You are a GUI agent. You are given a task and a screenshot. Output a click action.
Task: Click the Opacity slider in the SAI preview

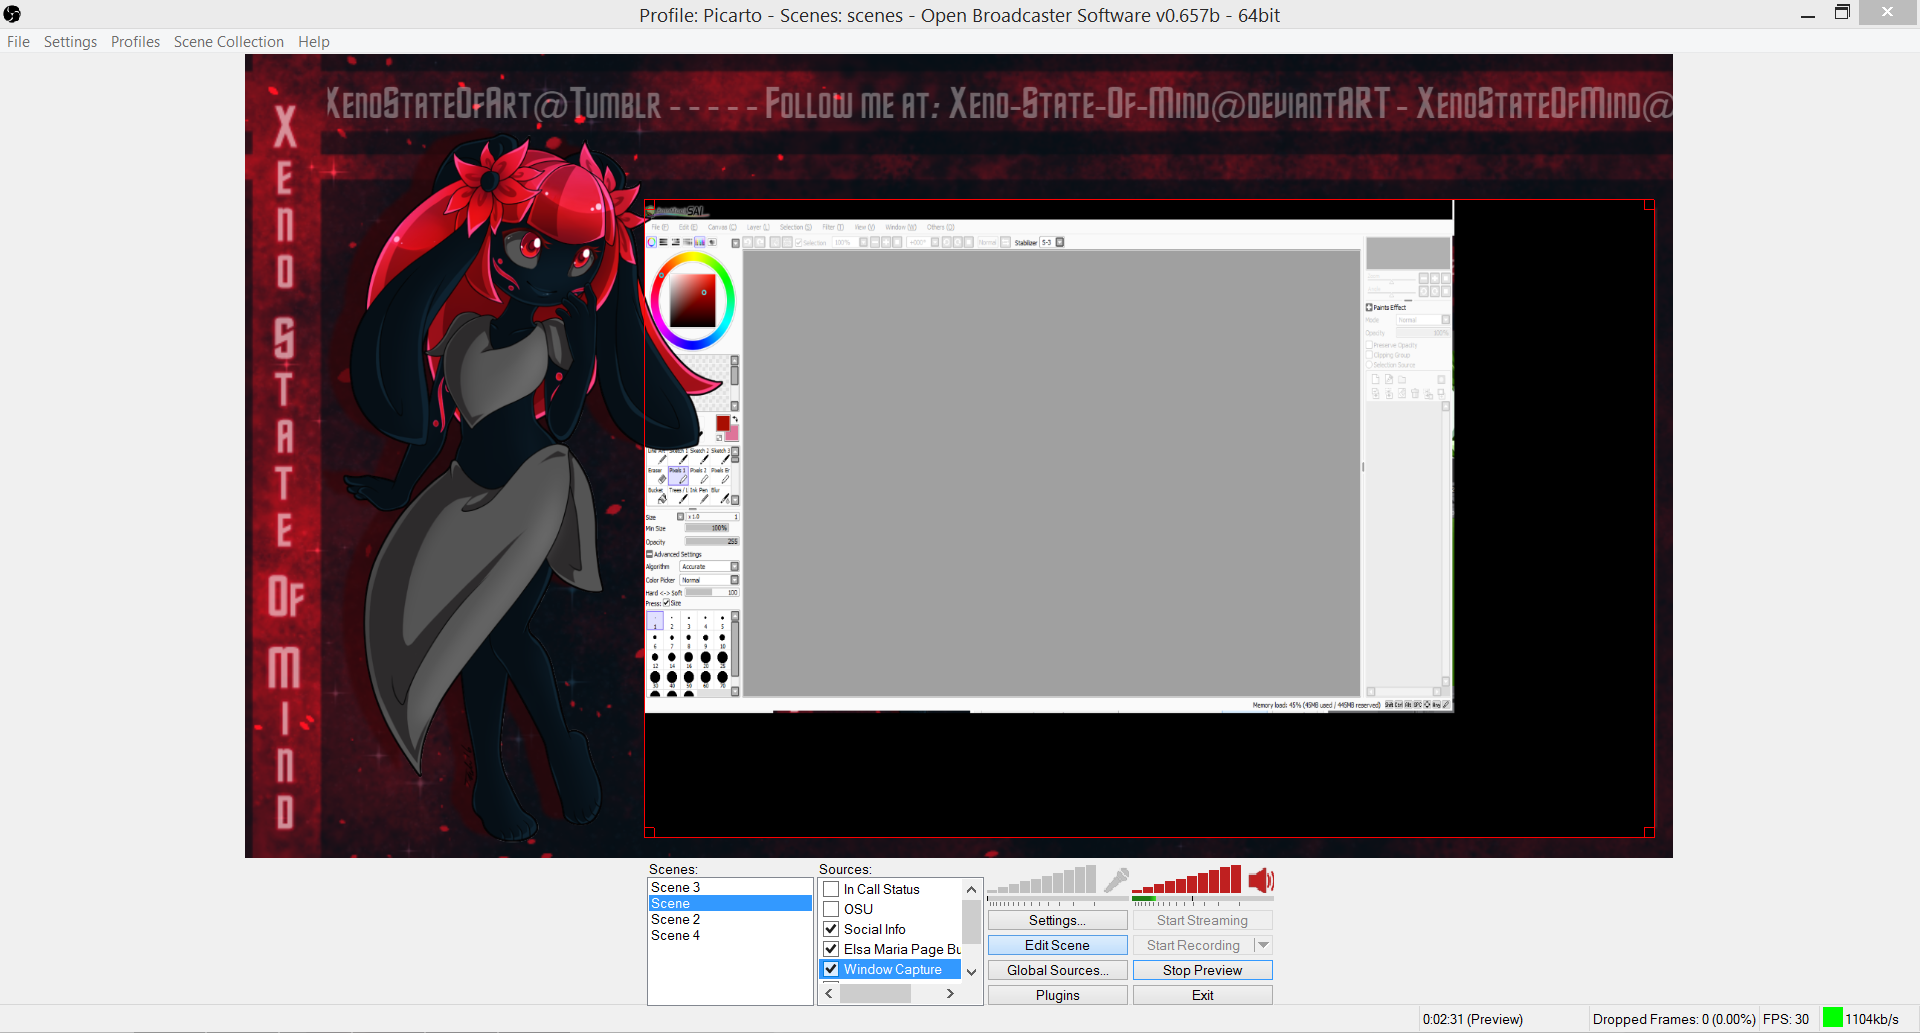coord(712,542)
